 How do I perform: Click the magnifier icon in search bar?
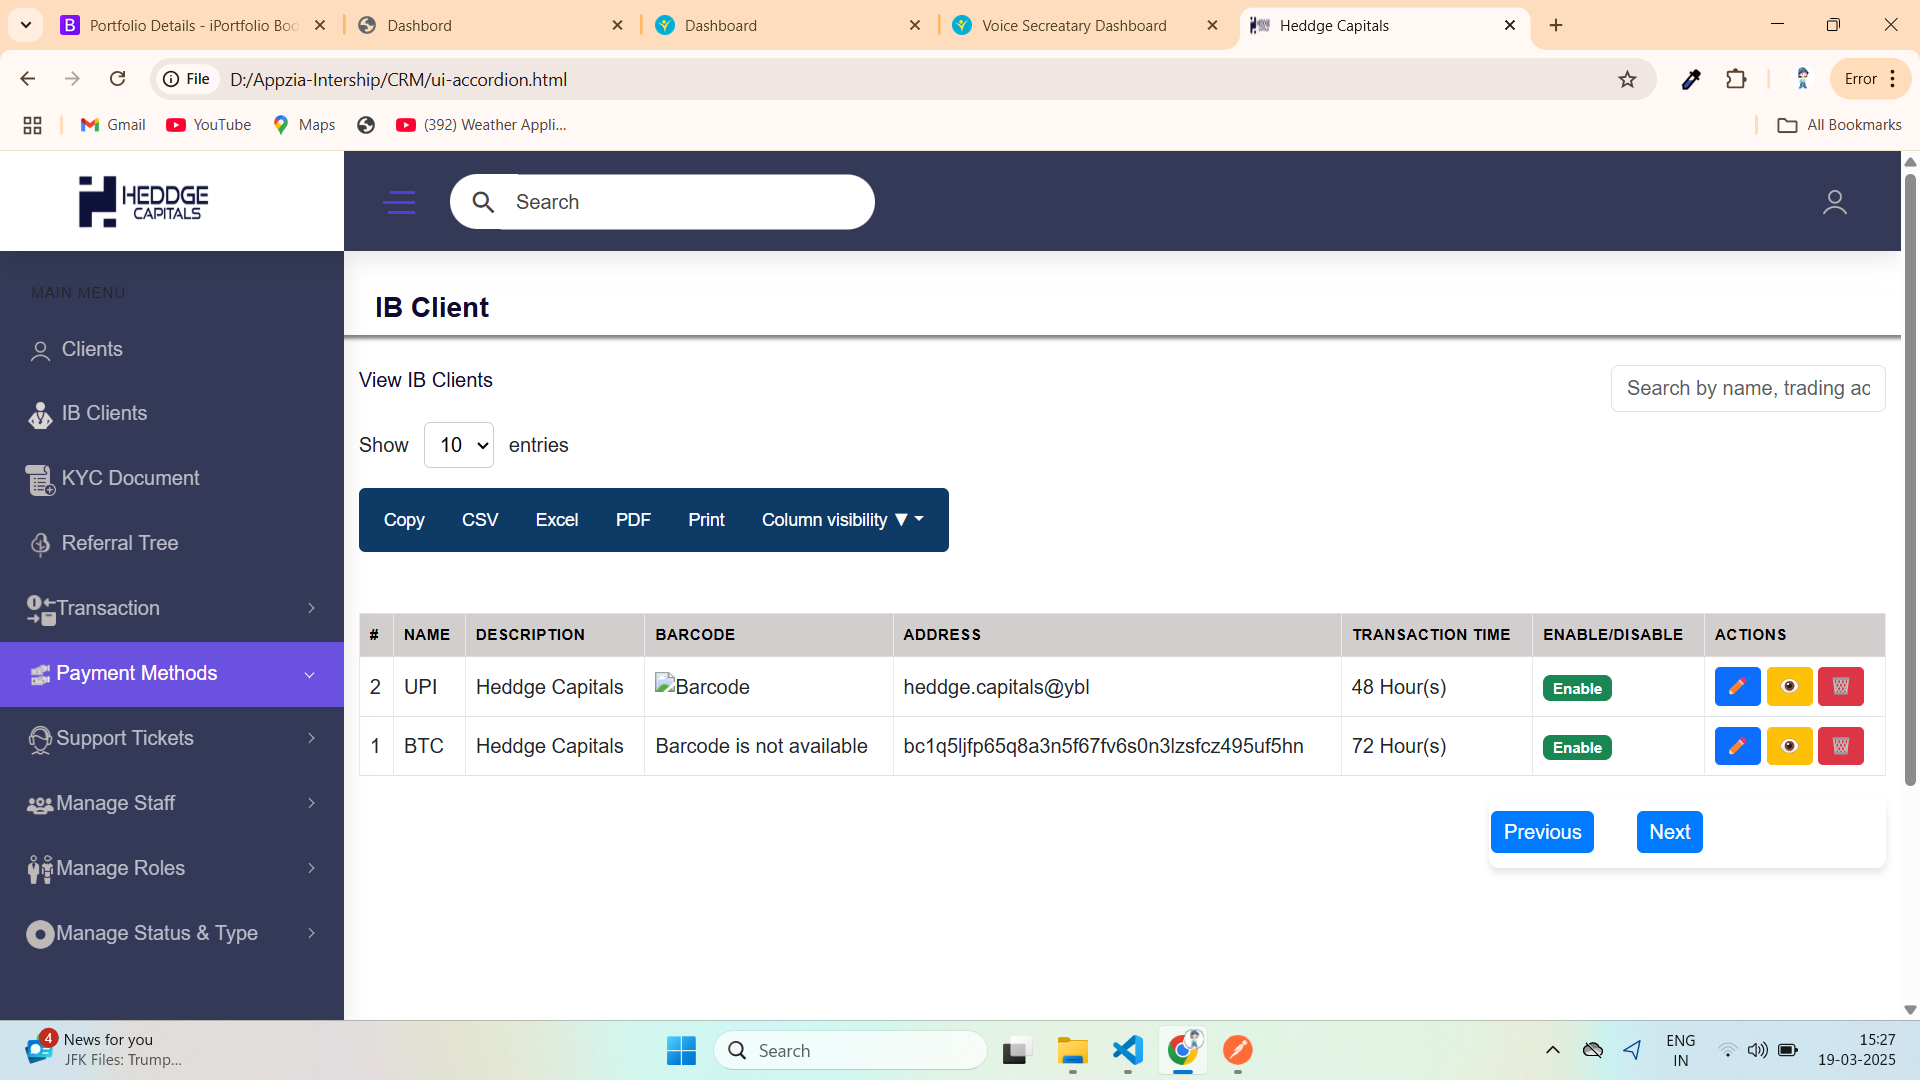tap(483, 202)
